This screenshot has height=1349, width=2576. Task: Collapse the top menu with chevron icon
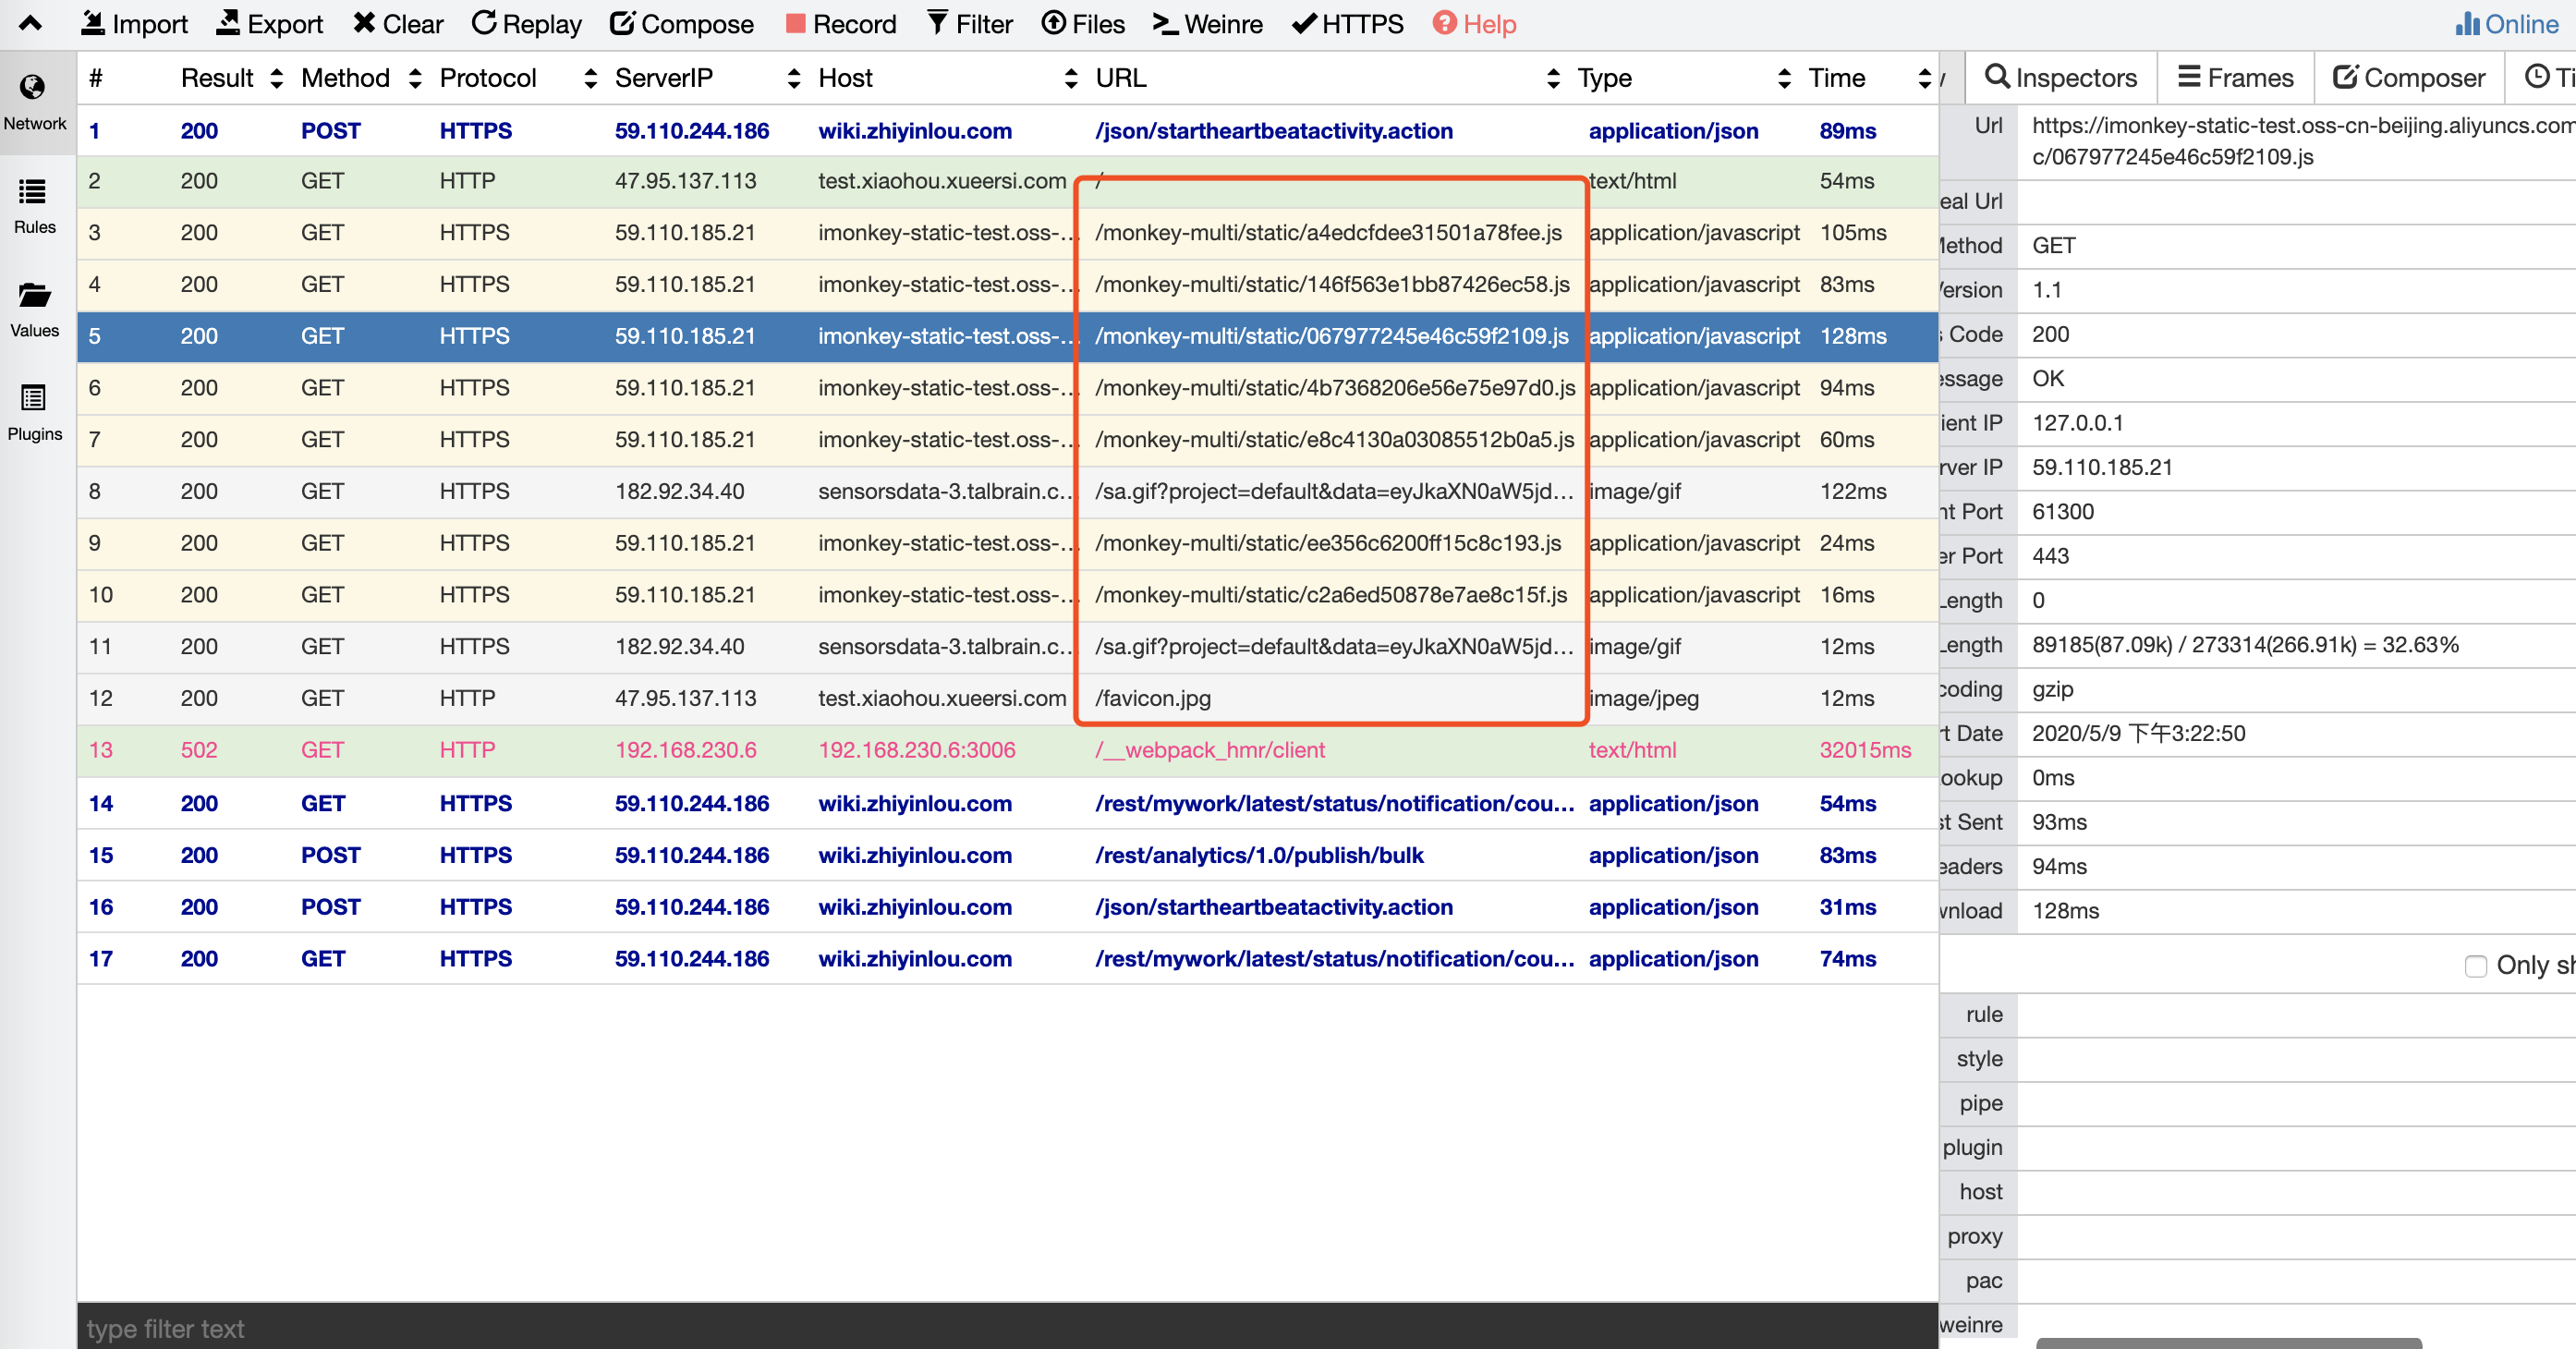point(30,23)
